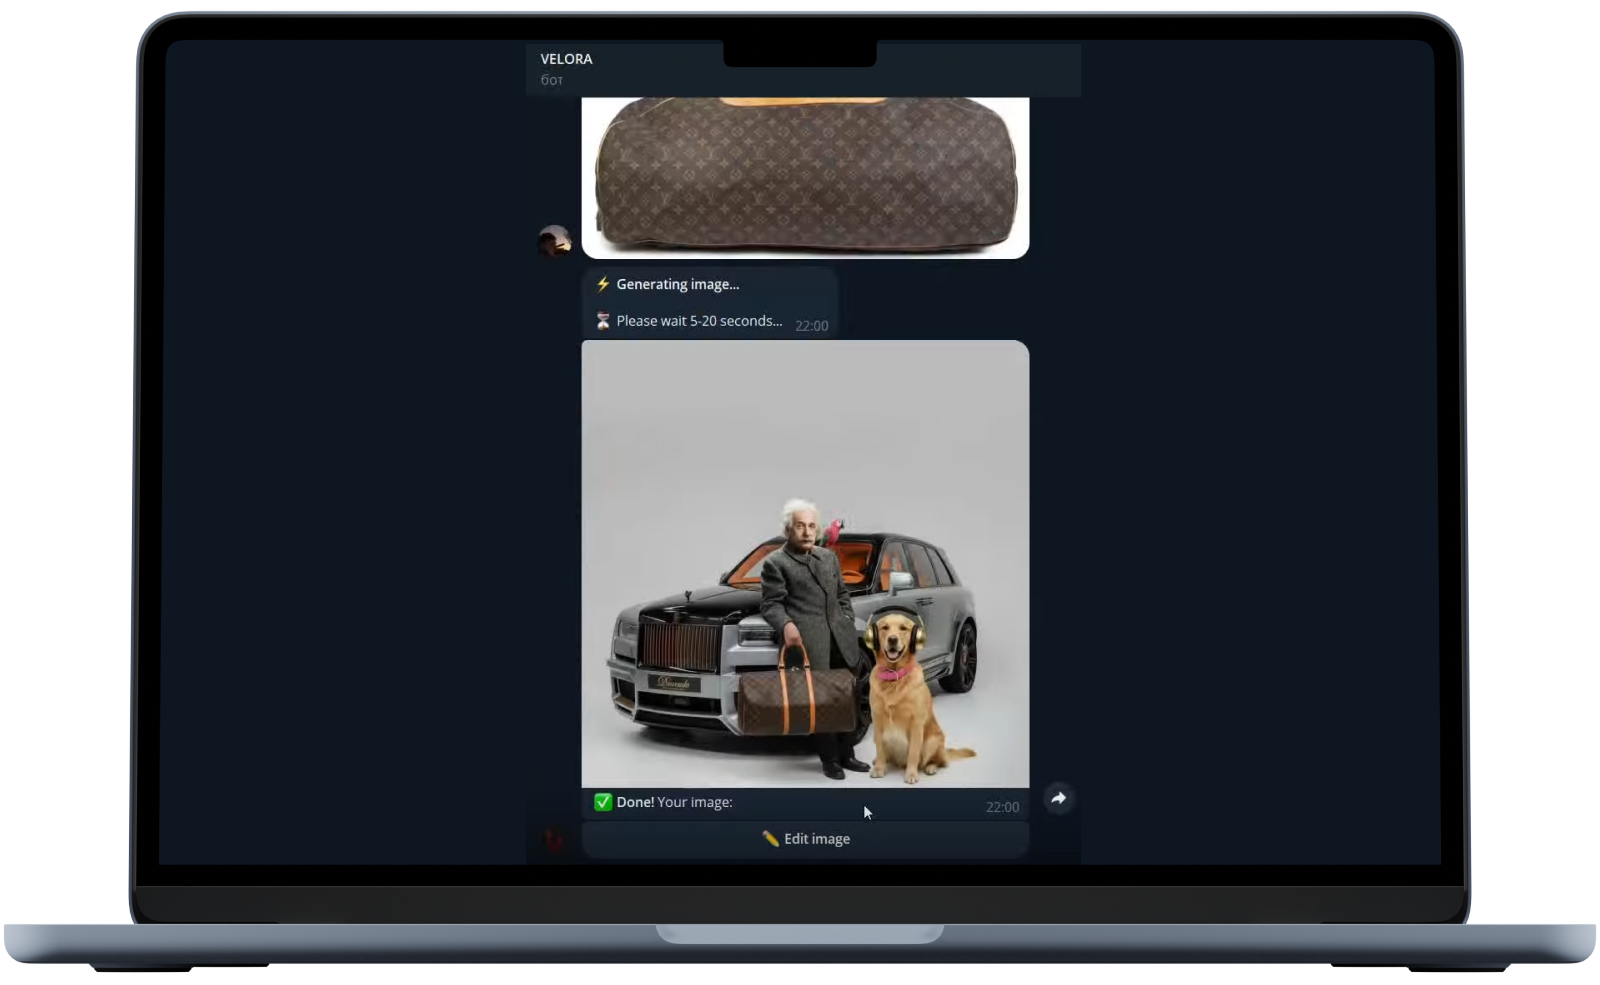Viewport: 1600px width, 985px height.
Task: Click the hourglass emoji before Please wait
Action: coord(603,321)
